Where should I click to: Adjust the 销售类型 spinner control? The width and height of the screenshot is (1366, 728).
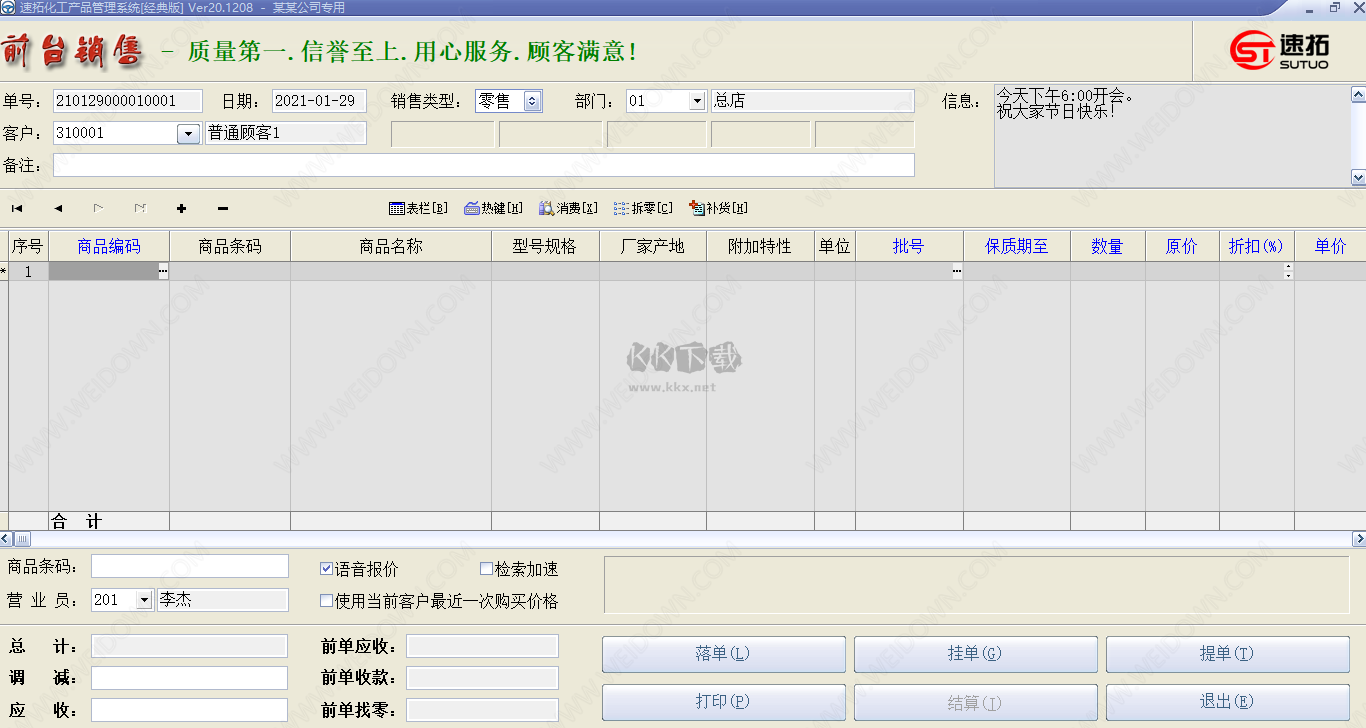[533, 100]
